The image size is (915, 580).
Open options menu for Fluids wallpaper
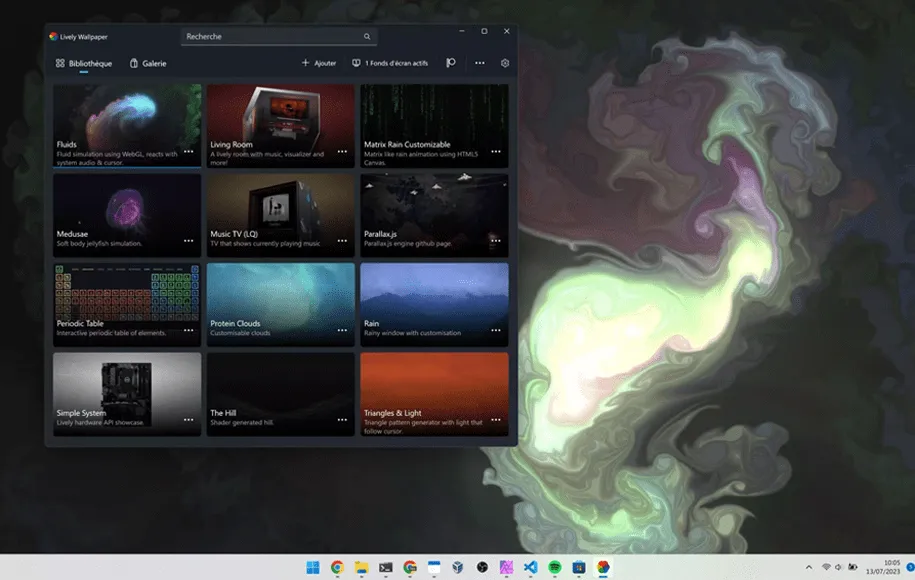188,151
